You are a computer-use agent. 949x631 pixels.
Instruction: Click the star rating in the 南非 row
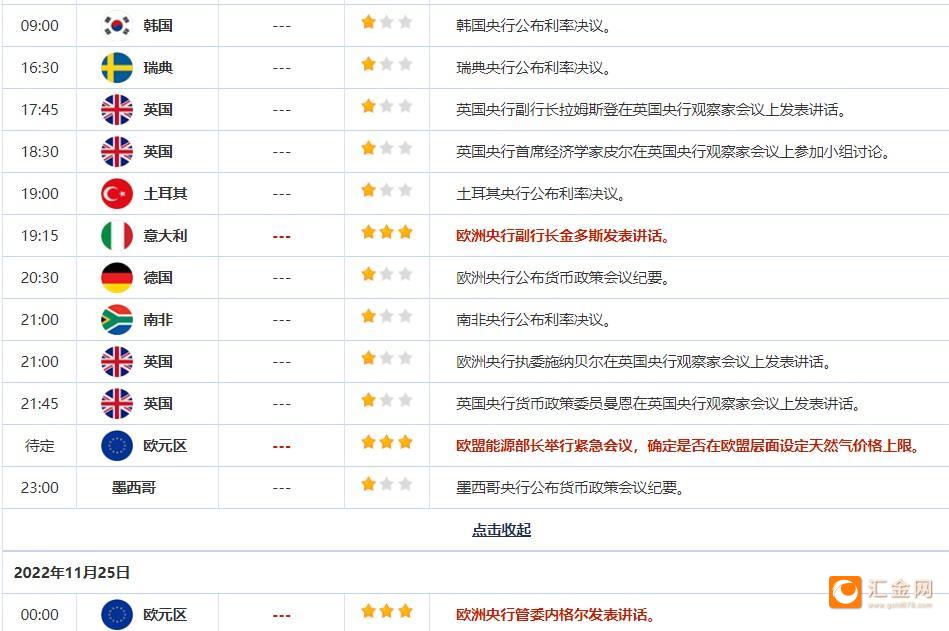click(x=386, y=316)
